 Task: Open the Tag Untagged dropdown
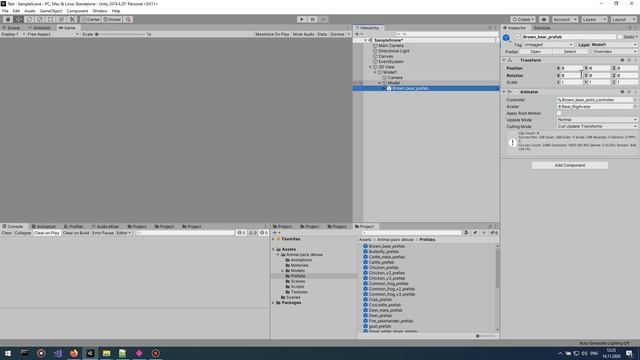click(x=548, y=44)
